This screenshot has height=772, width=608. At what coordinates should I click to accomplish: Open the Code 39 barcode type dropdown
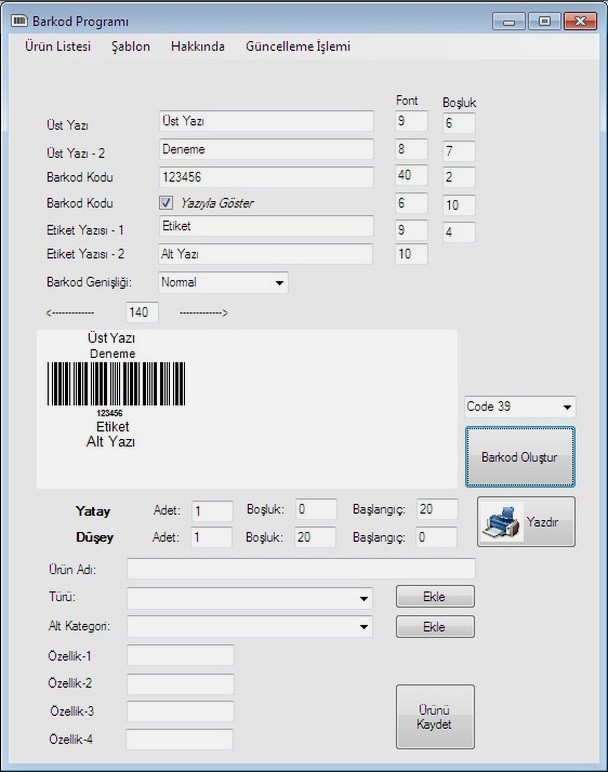[520, 407]
